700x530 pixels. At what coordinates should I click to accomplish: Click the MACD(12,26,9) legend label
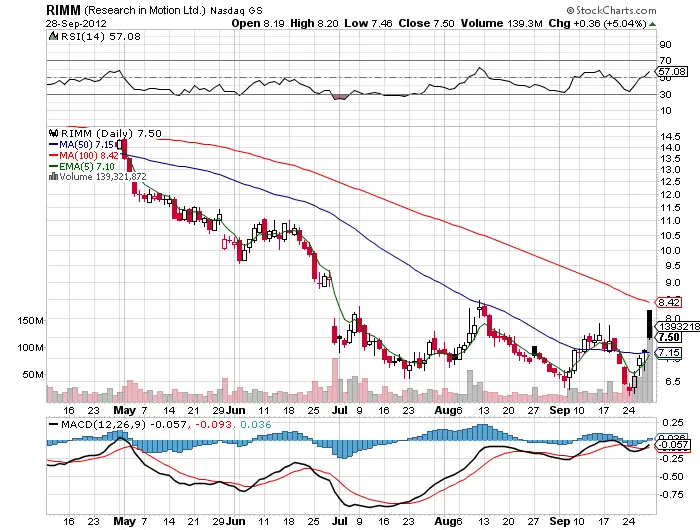point(104,424)
